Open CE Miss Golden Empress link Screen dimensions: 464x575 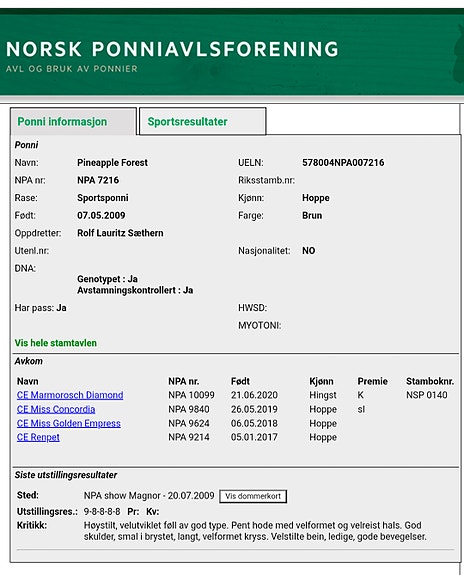point(69,423)
